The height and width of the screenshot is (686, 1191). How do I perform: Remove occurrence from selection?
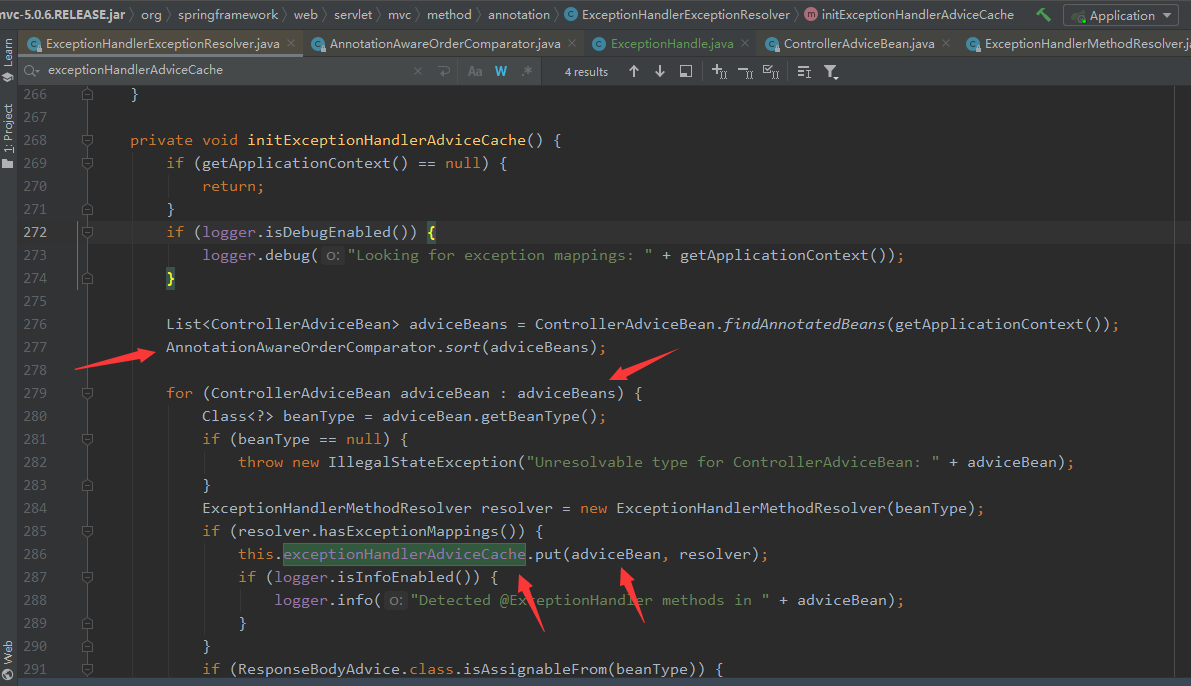pyautogui.click(x=744, y=70)
